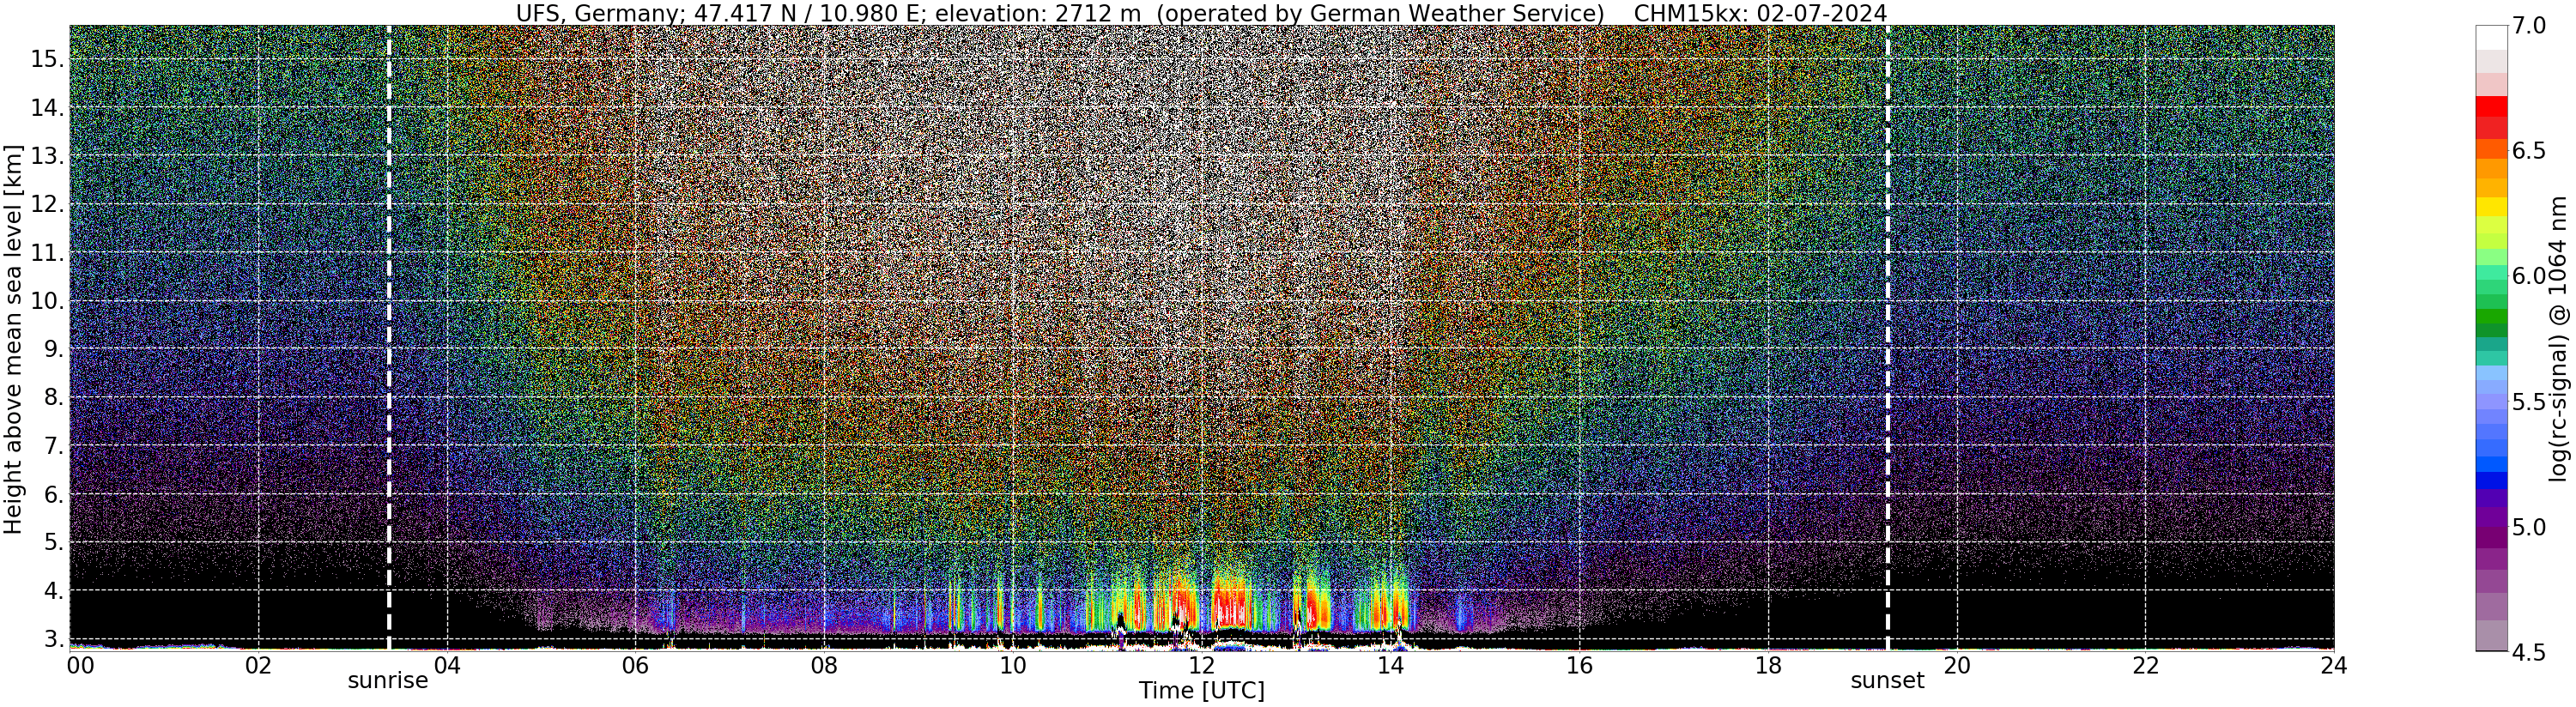
Task: Click the 'Time [UTC]' axis label
Action: pyautogui.click(x=1202, y=691)
